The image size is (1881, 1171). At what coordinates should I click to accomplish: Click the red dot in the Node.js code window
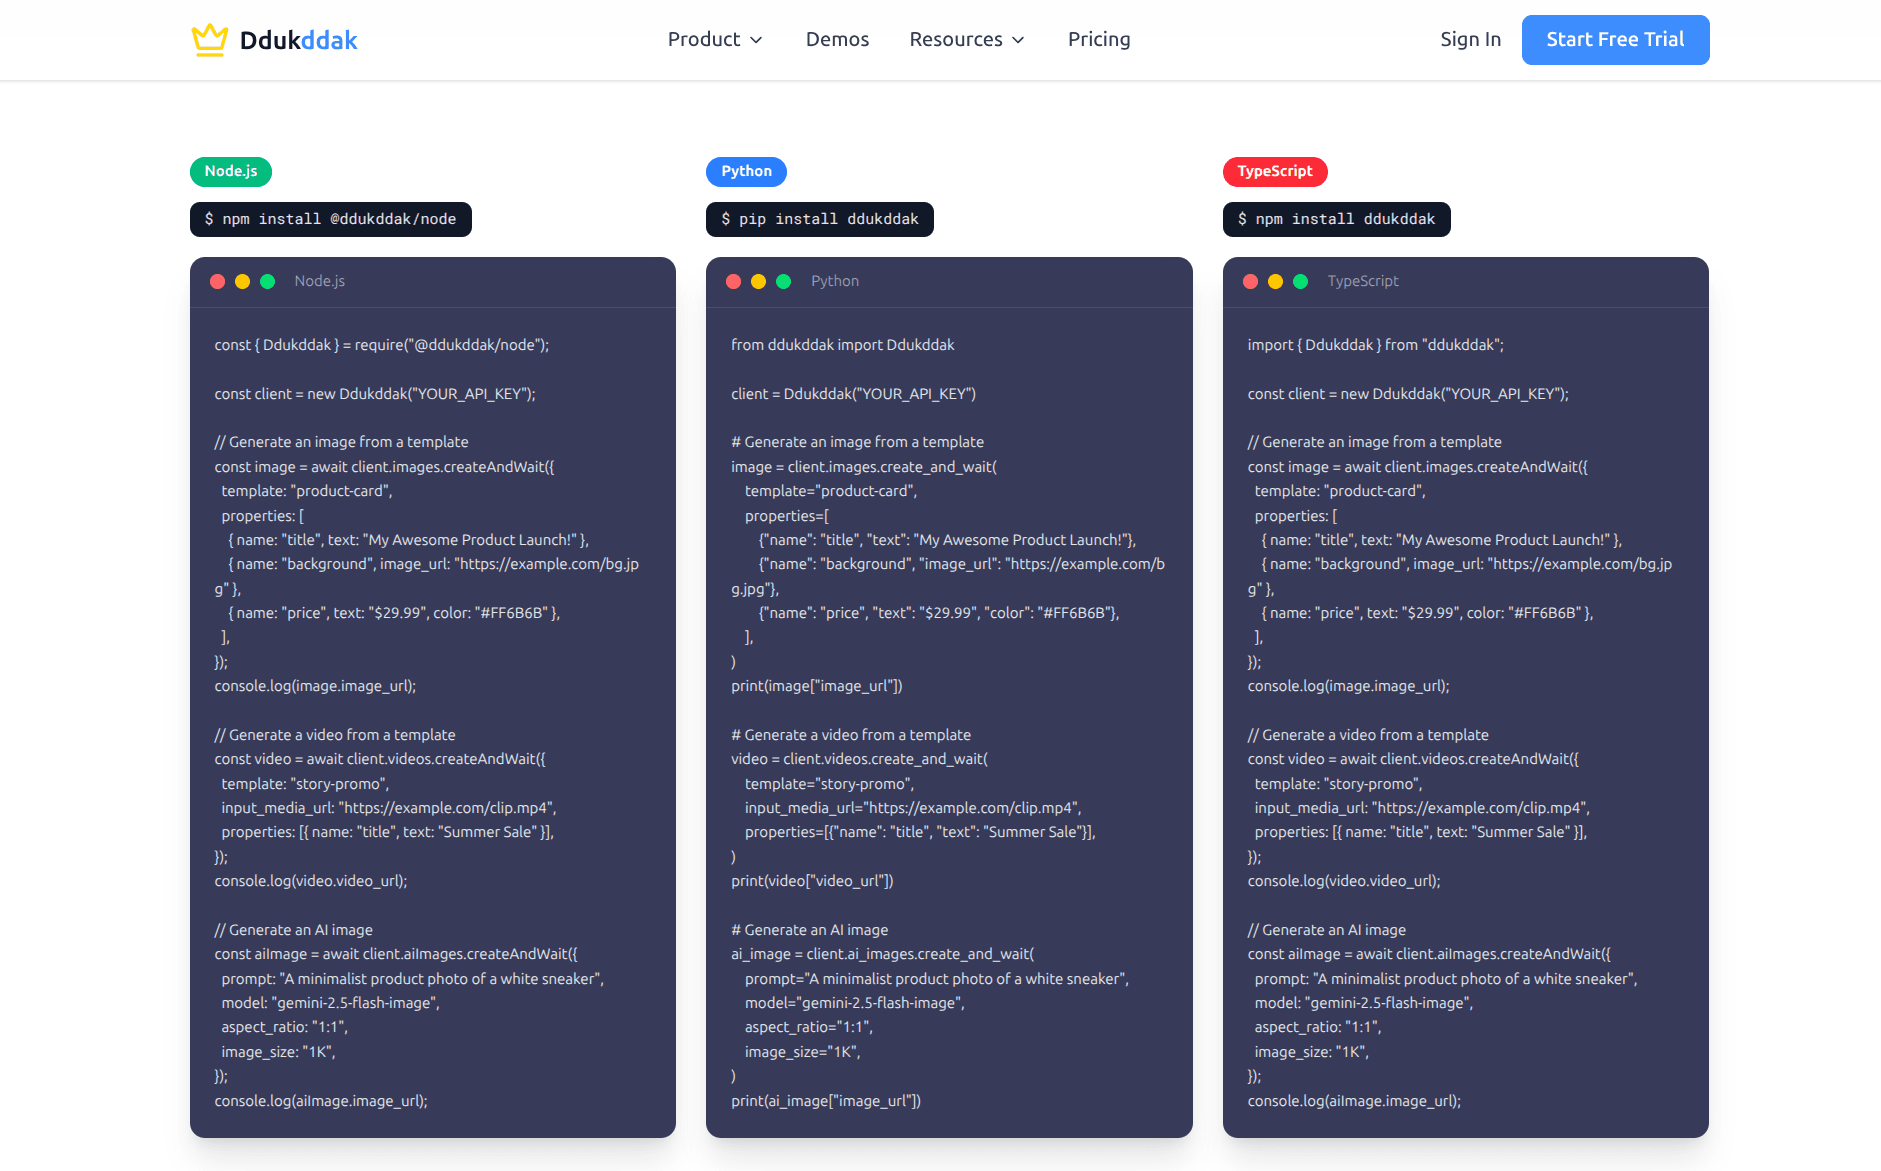click(x=217, y=281)
